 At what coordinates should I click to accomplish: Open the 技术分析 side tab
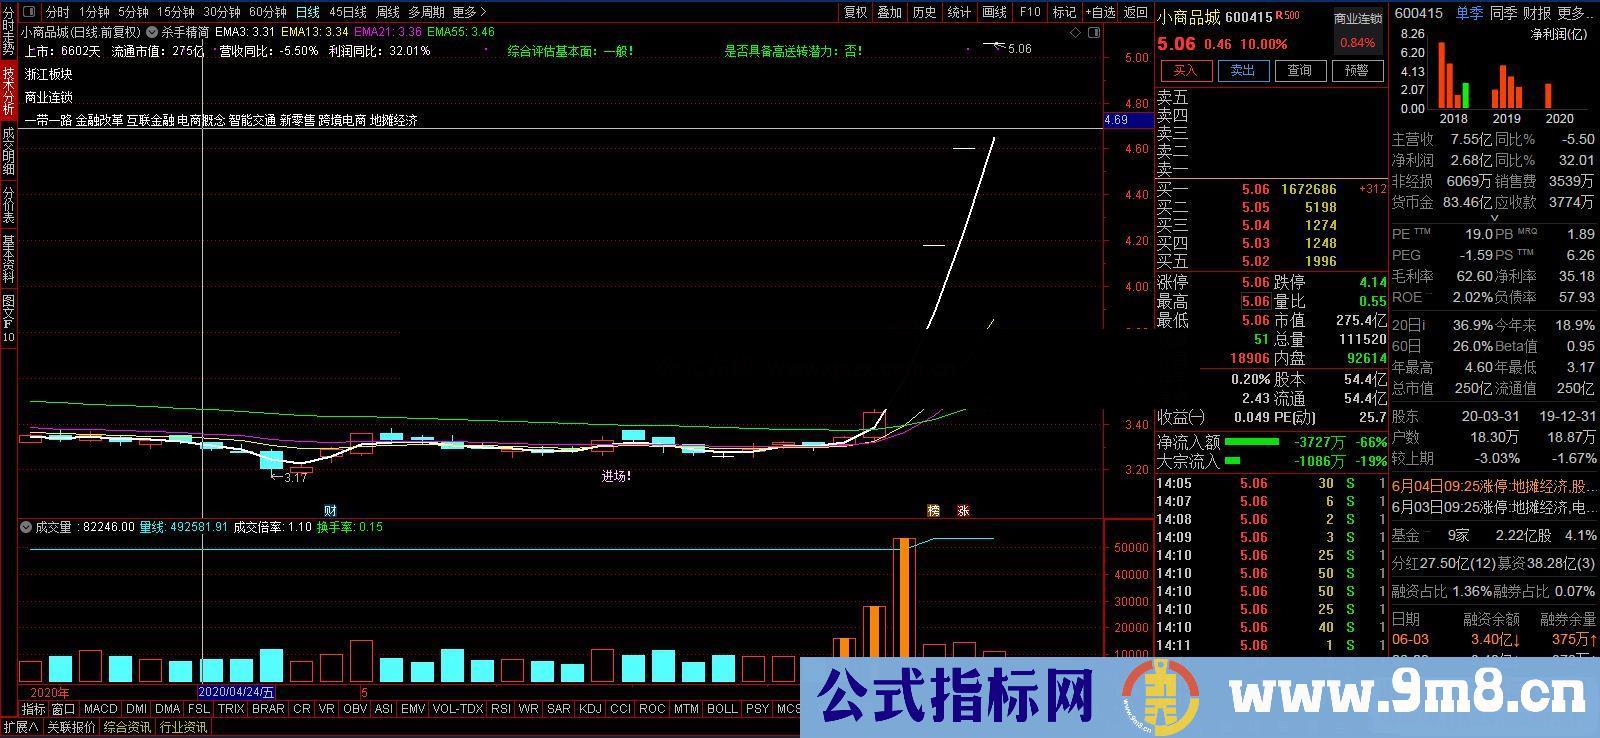click(8, 93)
